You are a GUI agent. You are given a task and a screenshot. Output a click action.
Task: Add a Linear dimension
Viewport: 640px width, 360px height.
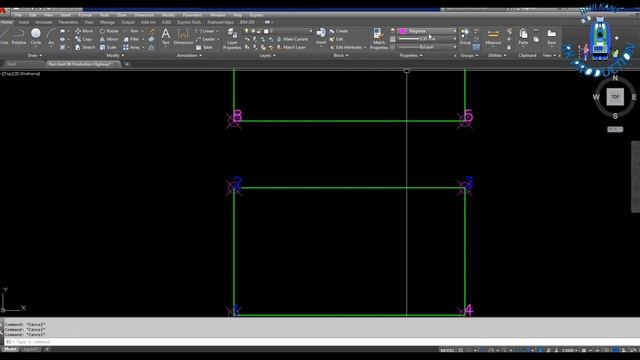[x=204, y=31]
